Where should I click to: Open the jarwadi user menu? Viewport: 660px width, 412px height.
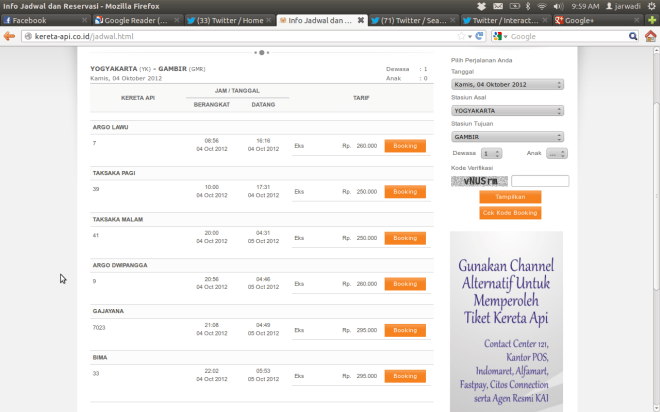point(623,6)
